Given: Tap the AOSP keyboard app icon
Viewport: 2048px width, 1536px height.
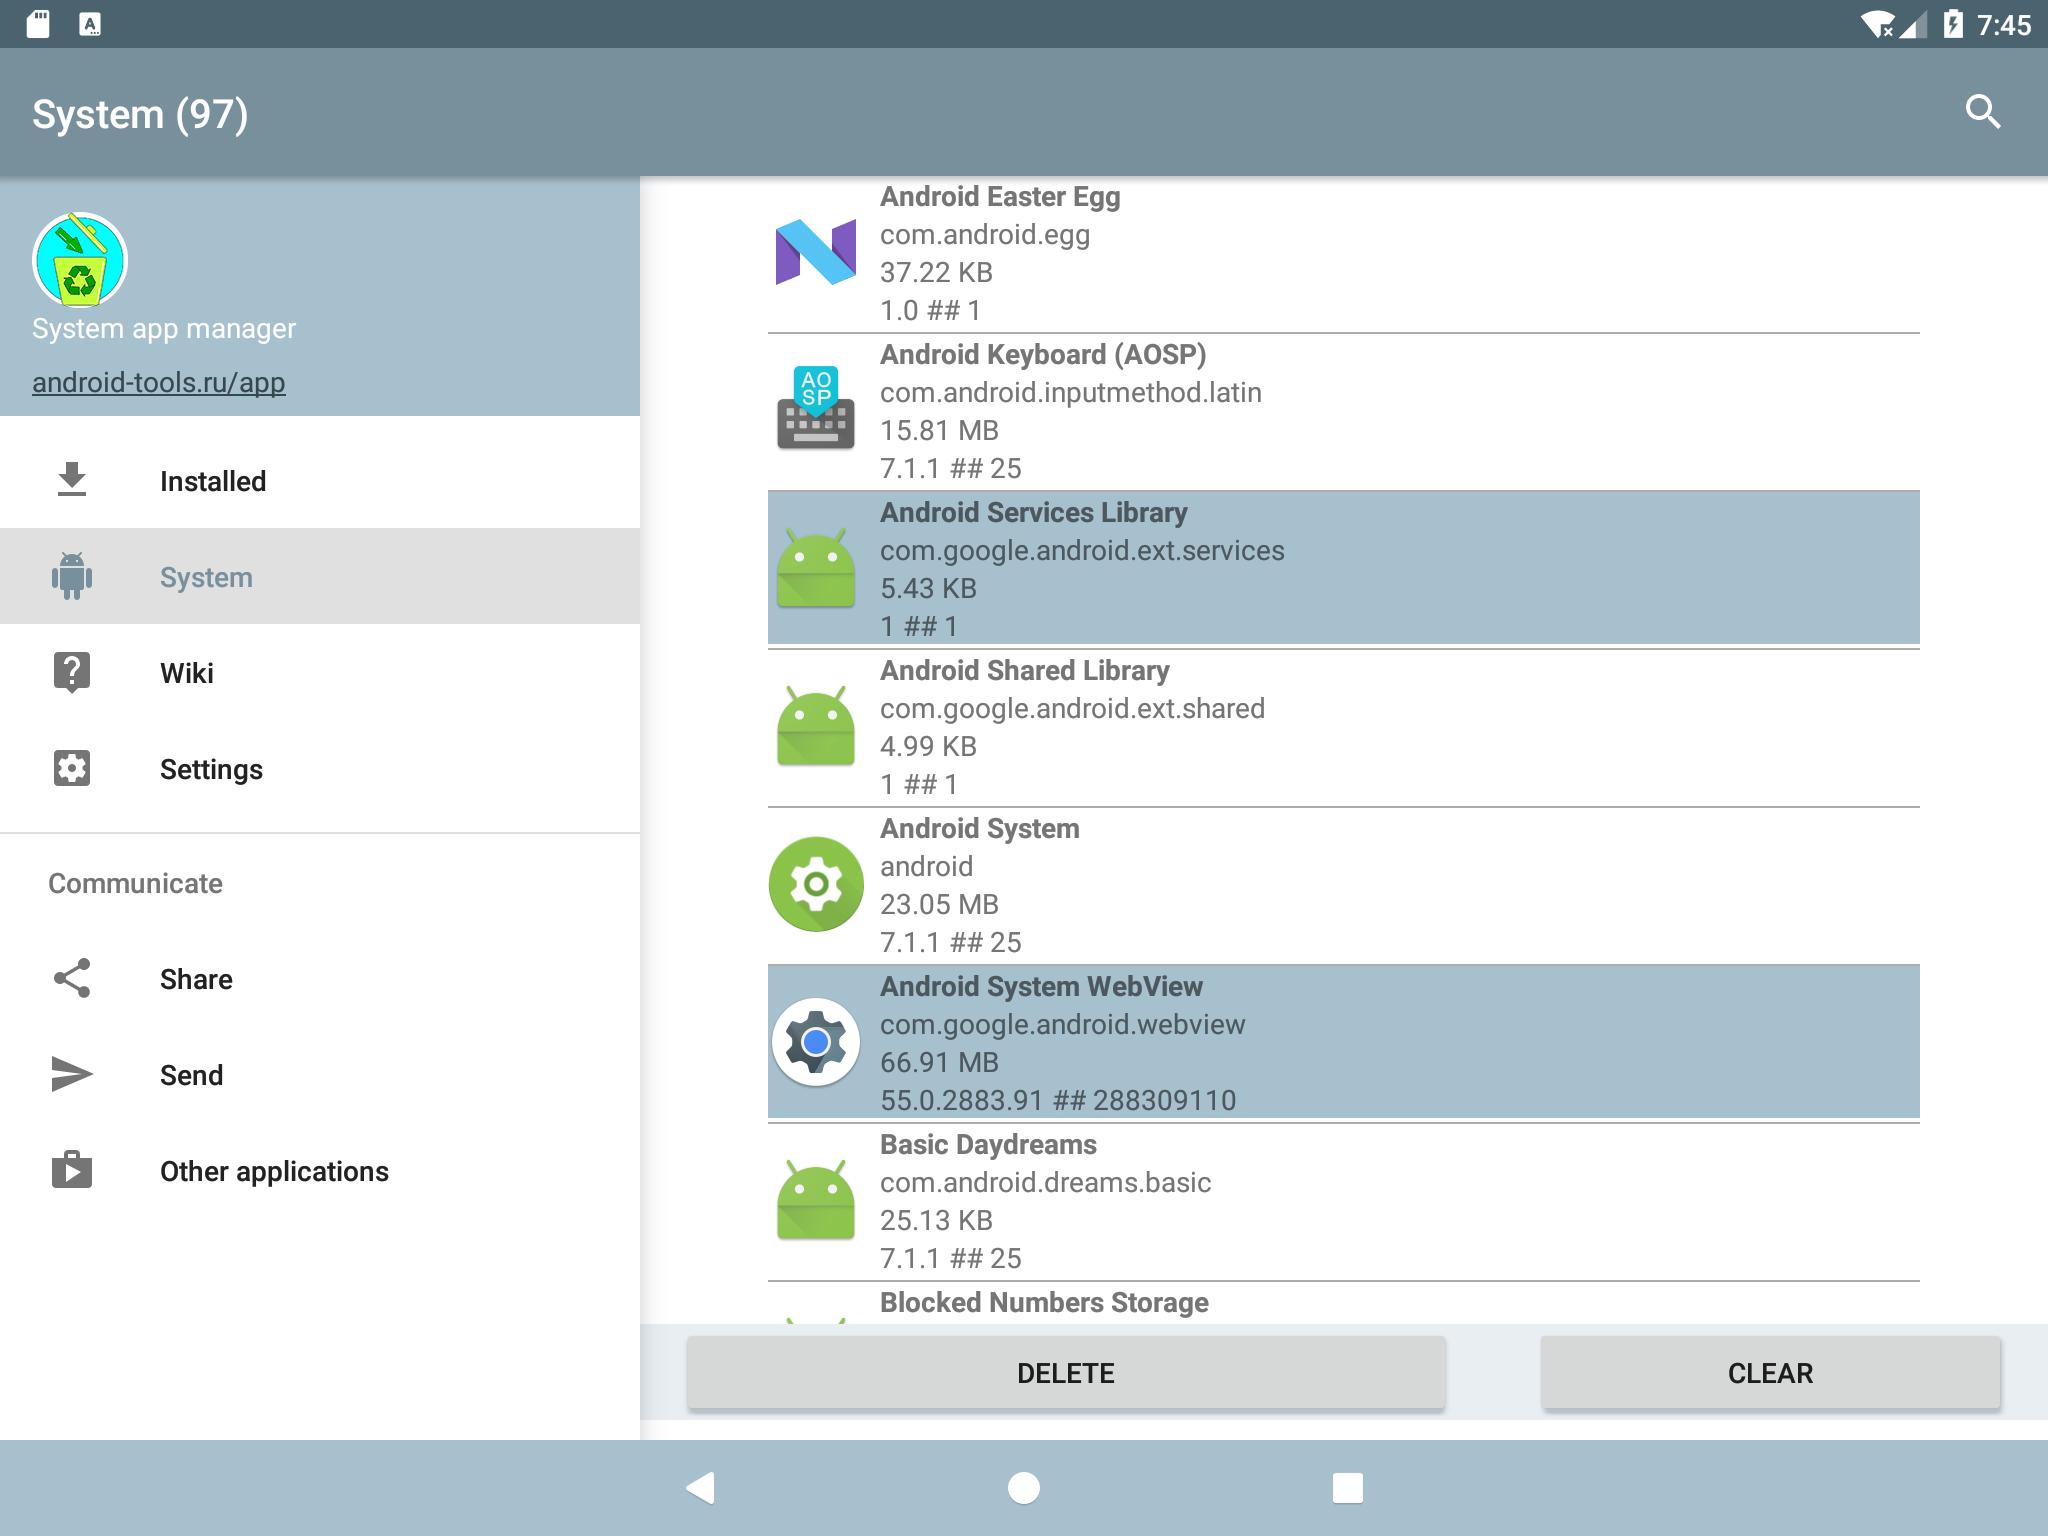Looking at the screenshot, I should (816, 408).
